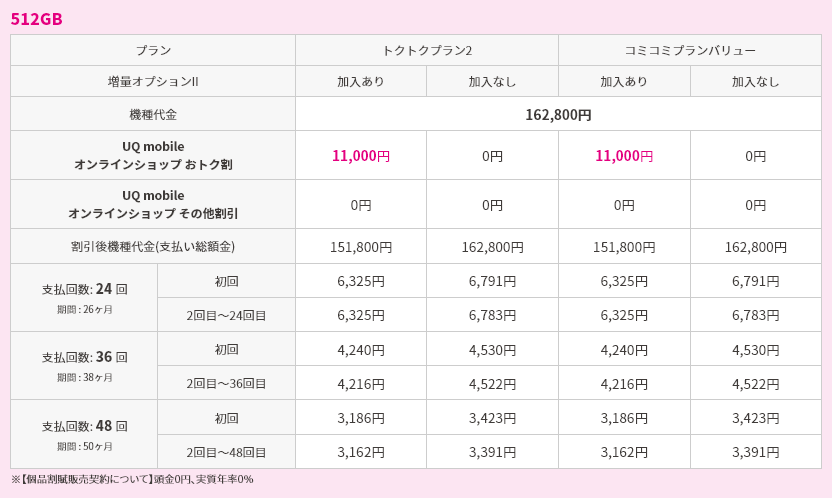
Task: Click the 2回目〜24回目 row label
Action: point(226,316)
